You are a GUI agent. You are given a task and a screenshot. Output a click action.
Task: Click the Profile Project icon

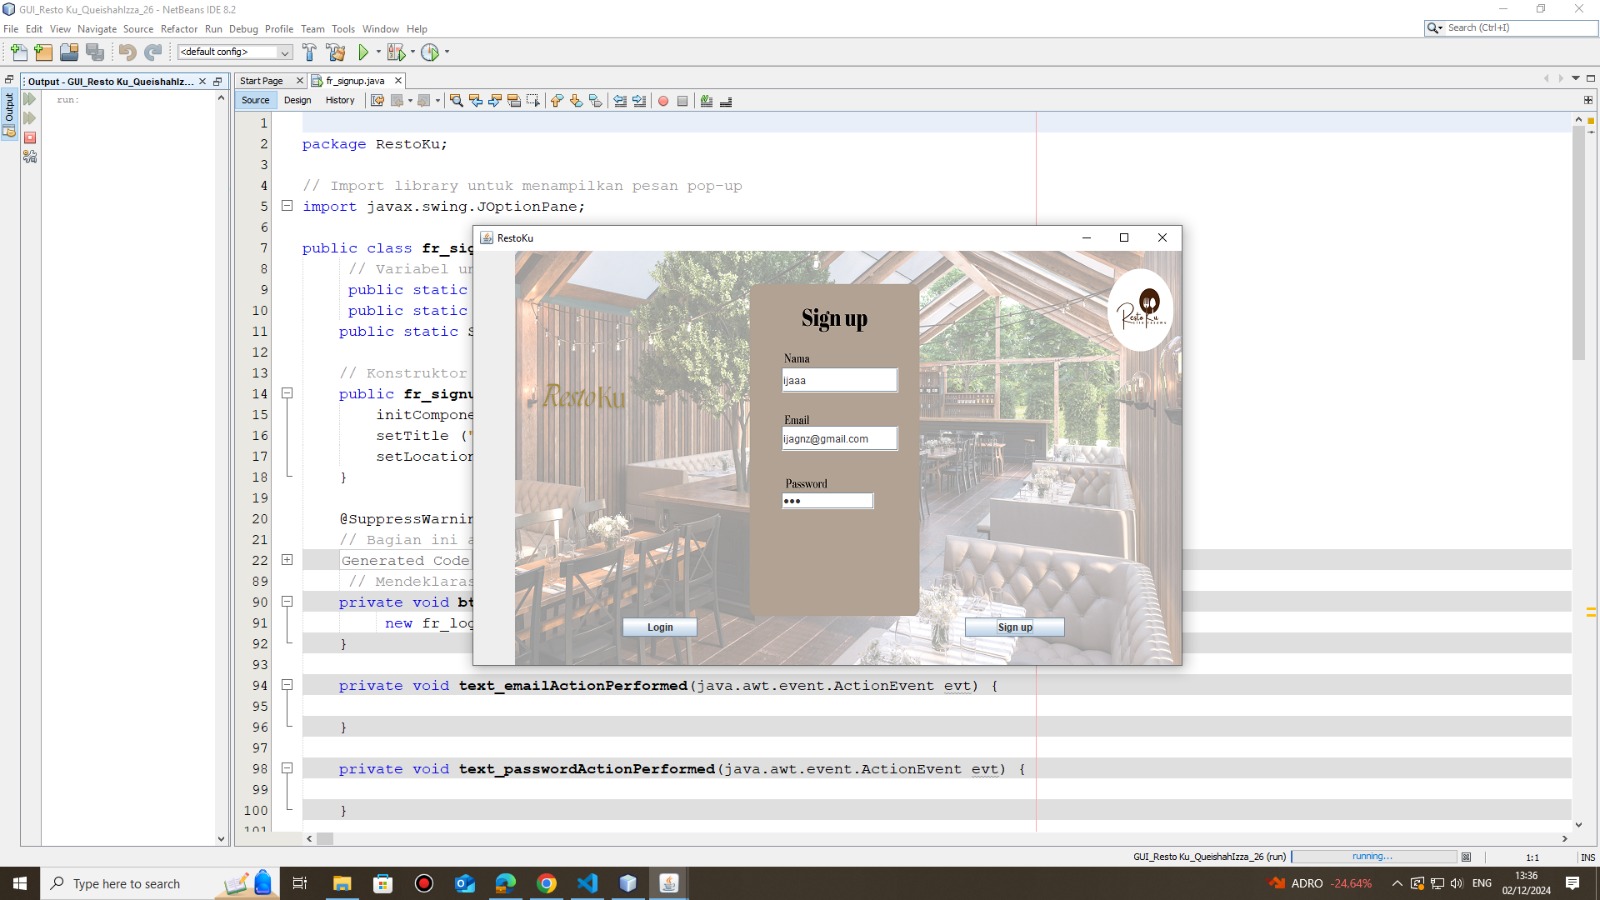430,52
